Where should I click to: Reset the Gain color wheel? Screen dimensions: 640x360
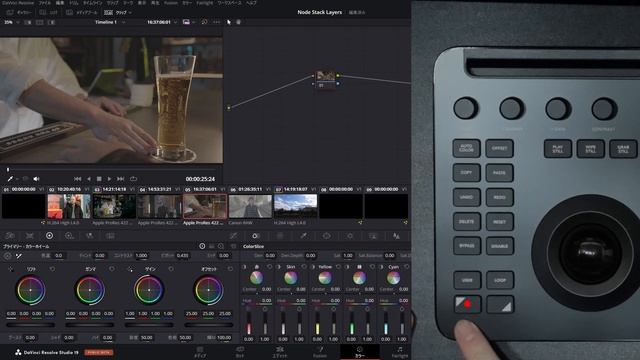[x=171, y=269]
